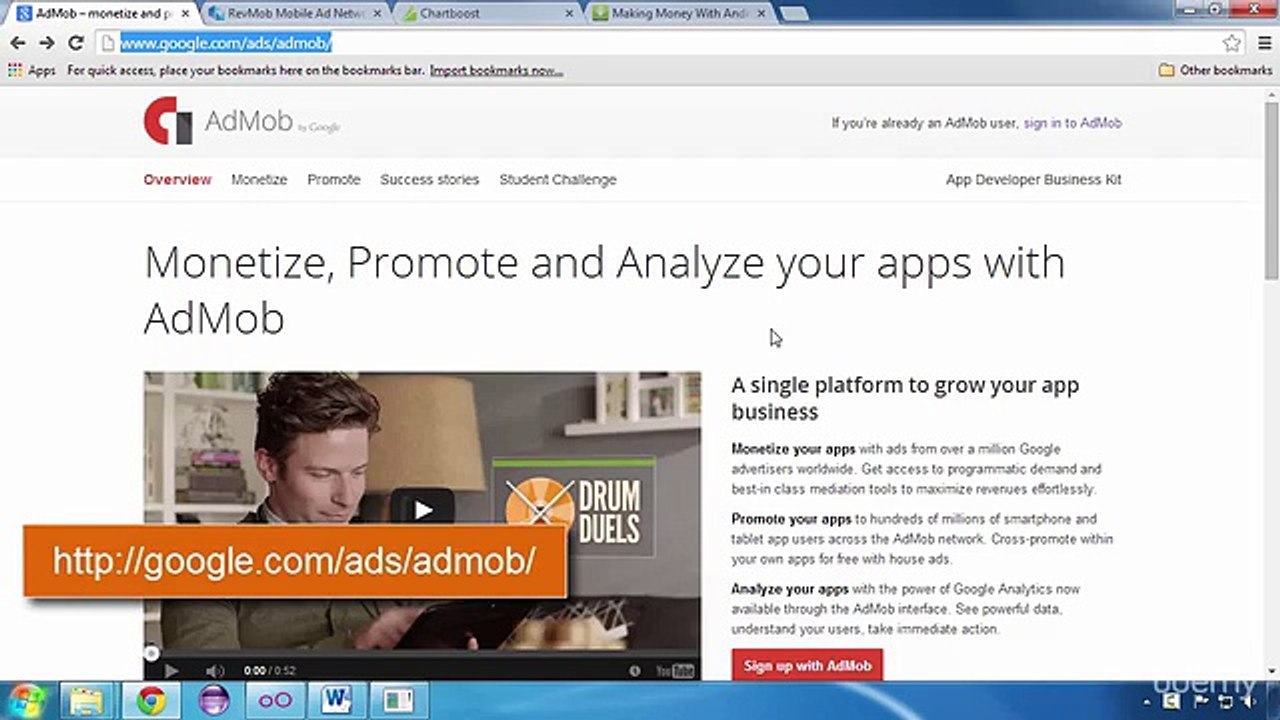Open the purple sphere app in taskbar

click(213, 701)
